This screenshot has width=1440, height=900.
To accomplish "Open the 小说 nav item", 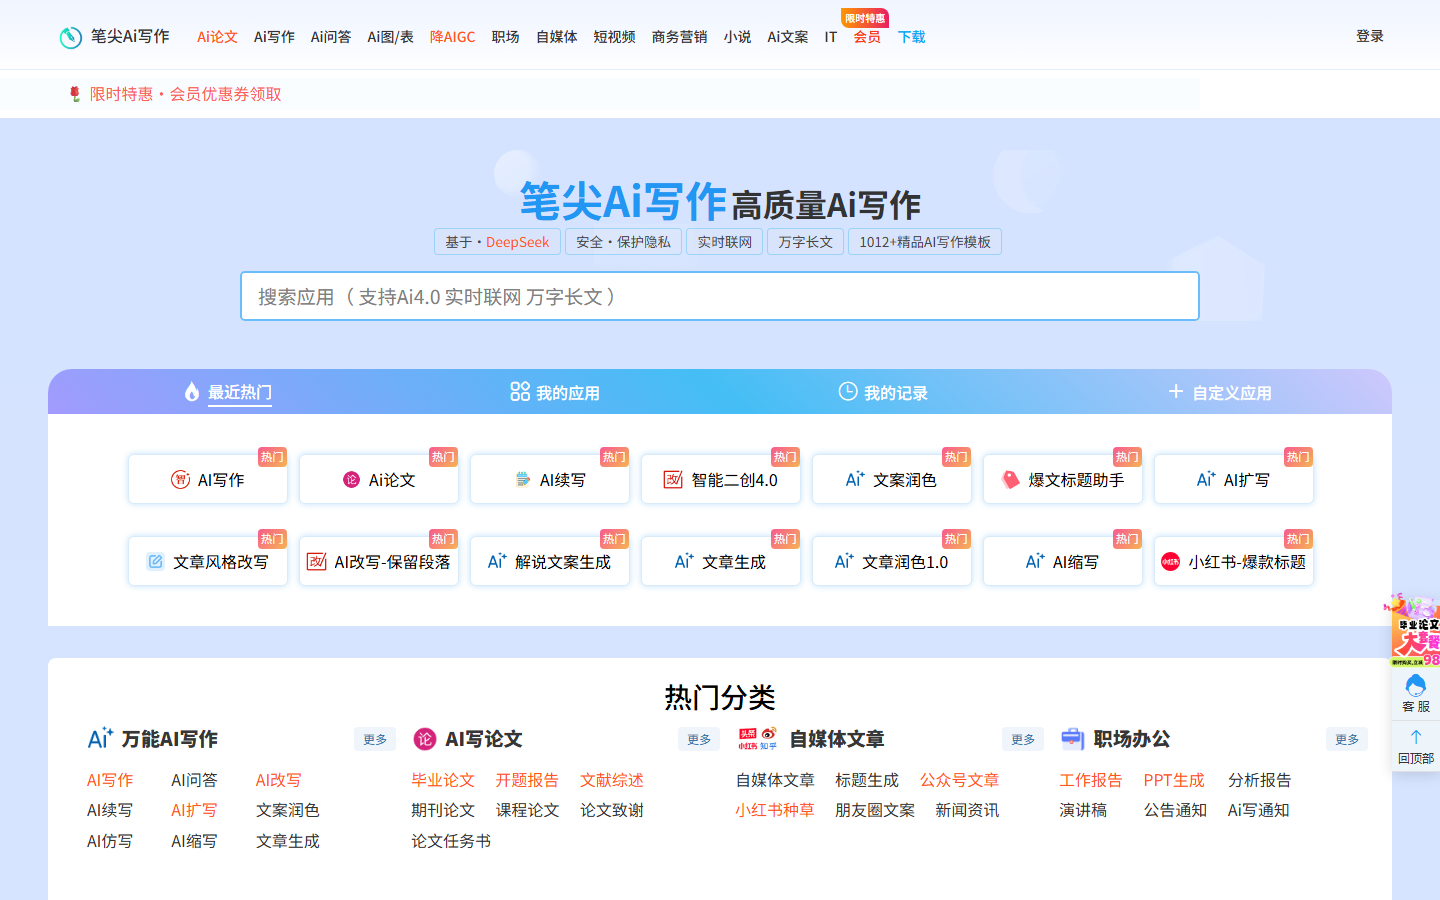I will (x=738, y=37).
